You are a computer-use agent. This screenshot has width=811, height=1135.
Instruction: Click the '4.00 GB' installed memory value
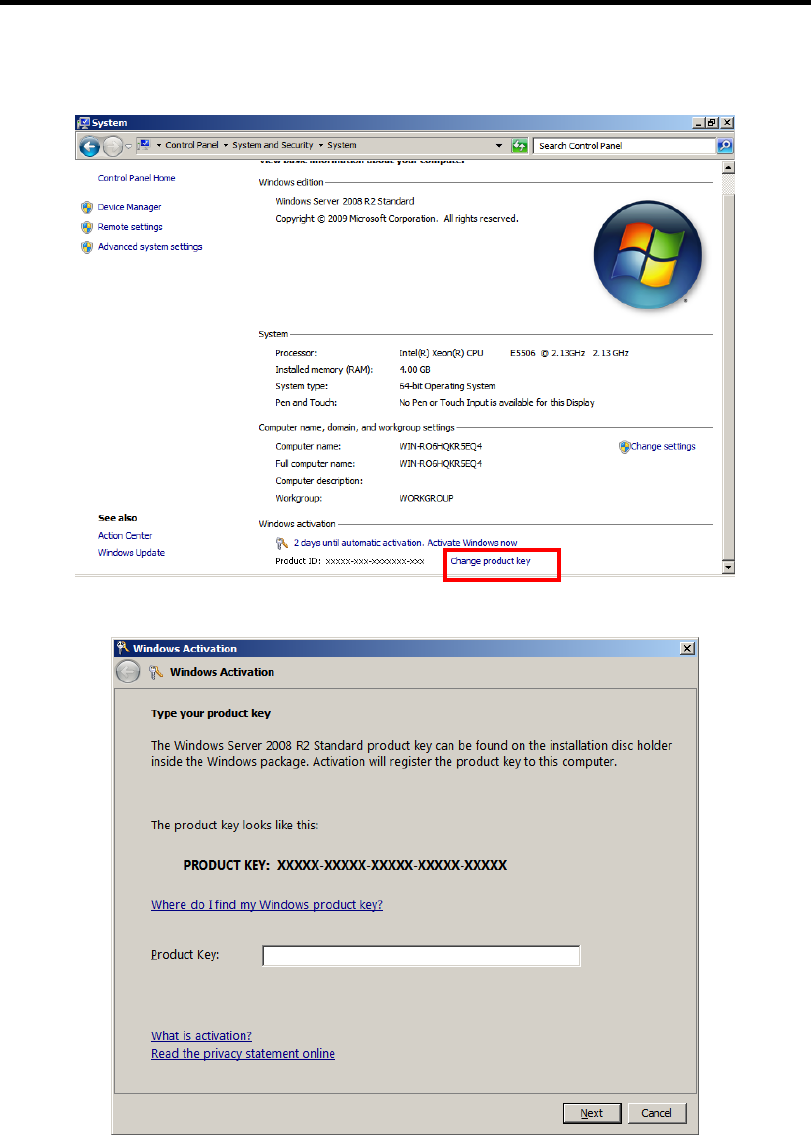click(x=415, y=370)
